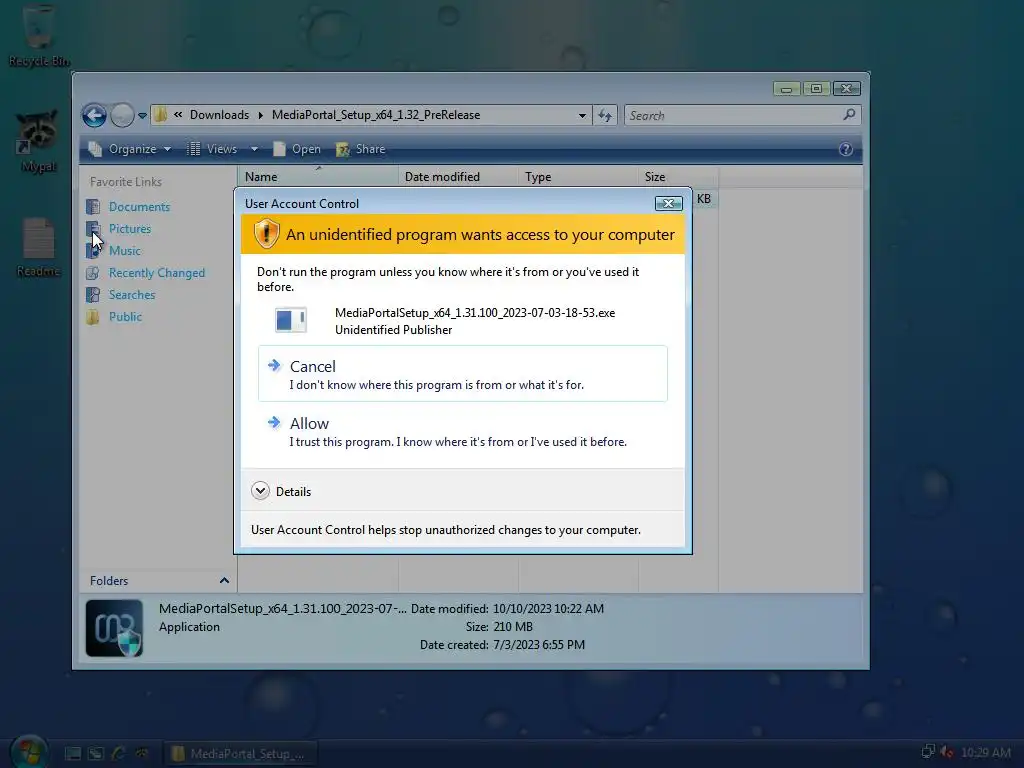Click the MediaPortal_Setup_x64_1.32_PreRelease breadcrumb
1024x768 pixels.
[376, 115]
